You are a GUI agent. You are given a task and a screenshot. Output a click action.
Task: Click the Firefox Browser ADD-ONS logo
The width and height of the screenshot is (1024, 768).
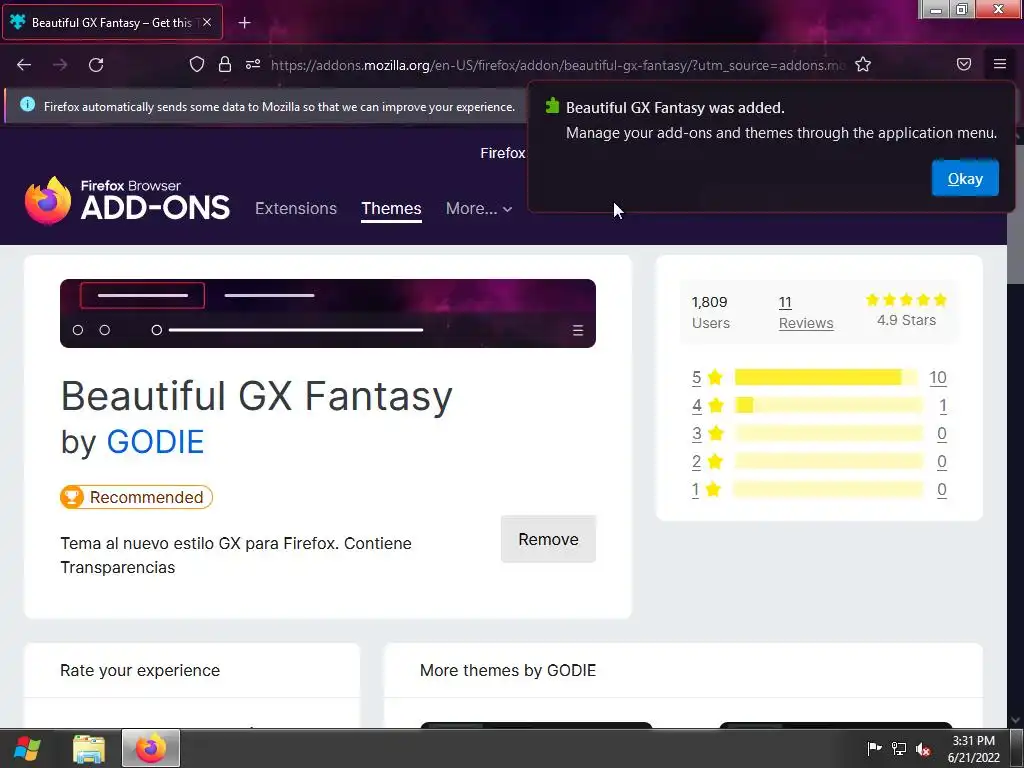[127, 200]
